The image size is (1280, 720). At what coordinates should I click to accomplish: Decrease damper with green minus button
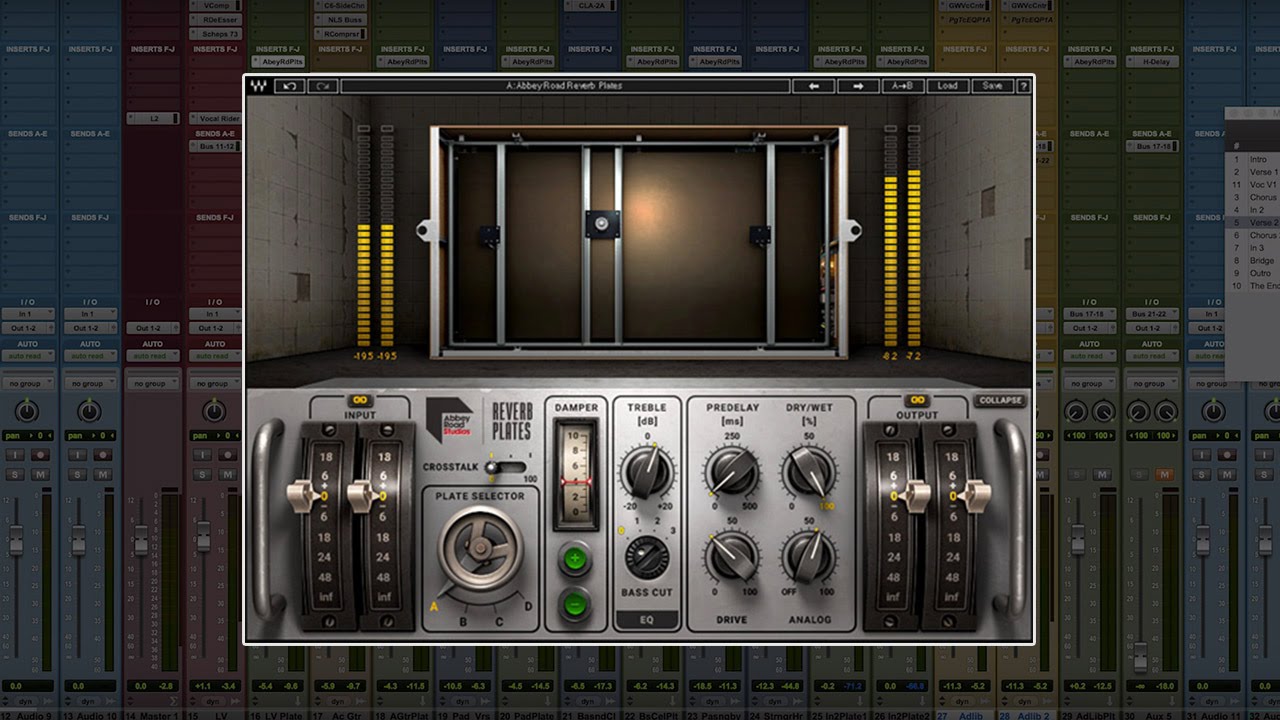coord(574,604)
